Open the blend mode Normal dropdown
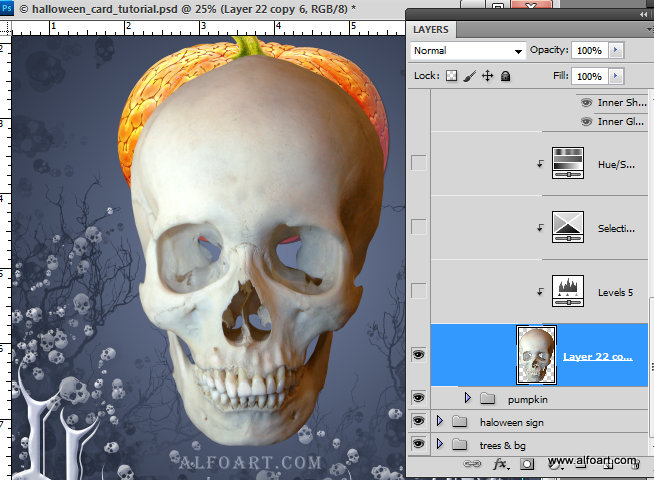Screen dimensions: 654x480 [467, 50]
